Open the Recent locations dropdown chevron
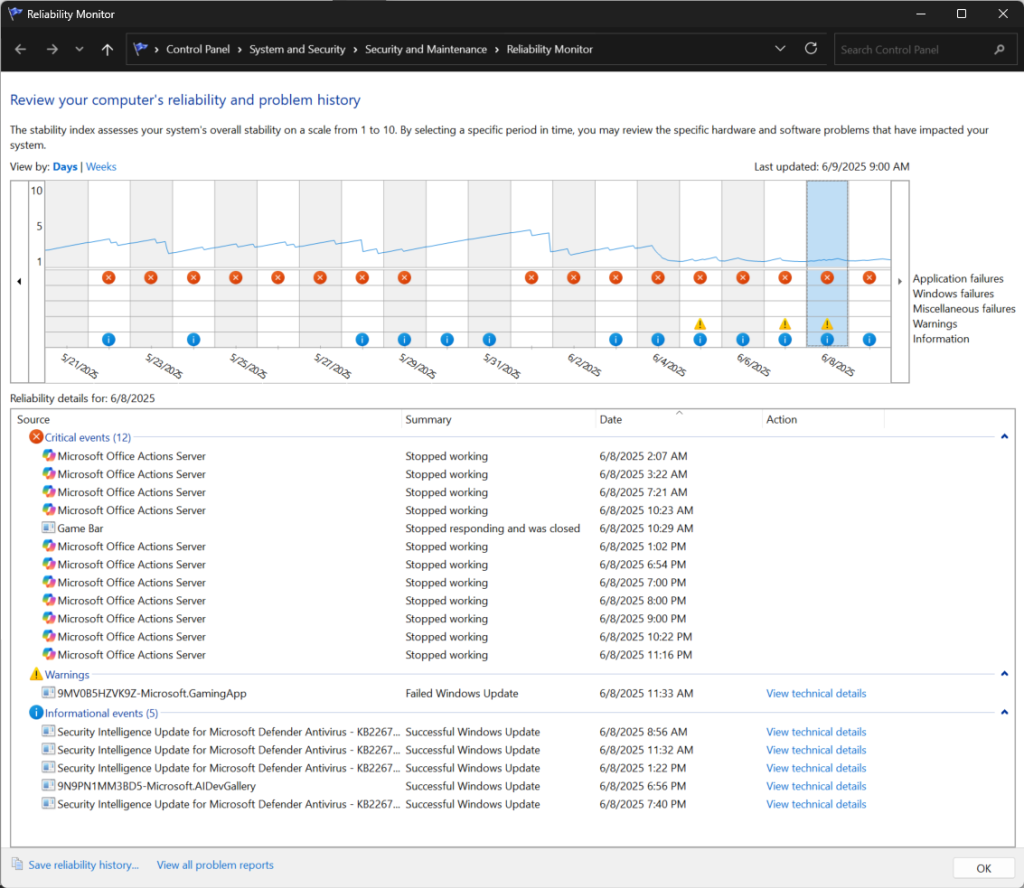Screen dimensions: 1024x888 (x=79, y=49)
